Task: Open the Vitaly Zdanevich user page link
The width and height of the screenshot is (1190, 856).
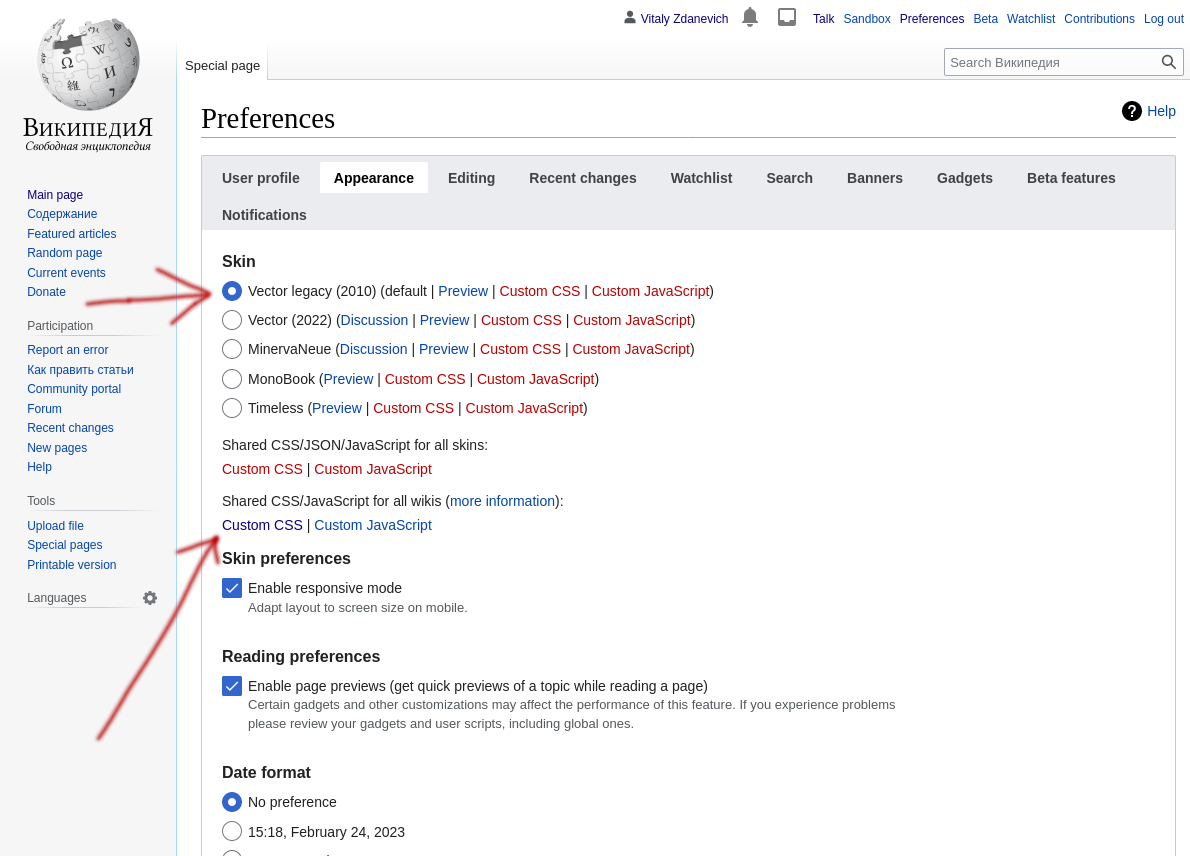Action: coord(684,19)
